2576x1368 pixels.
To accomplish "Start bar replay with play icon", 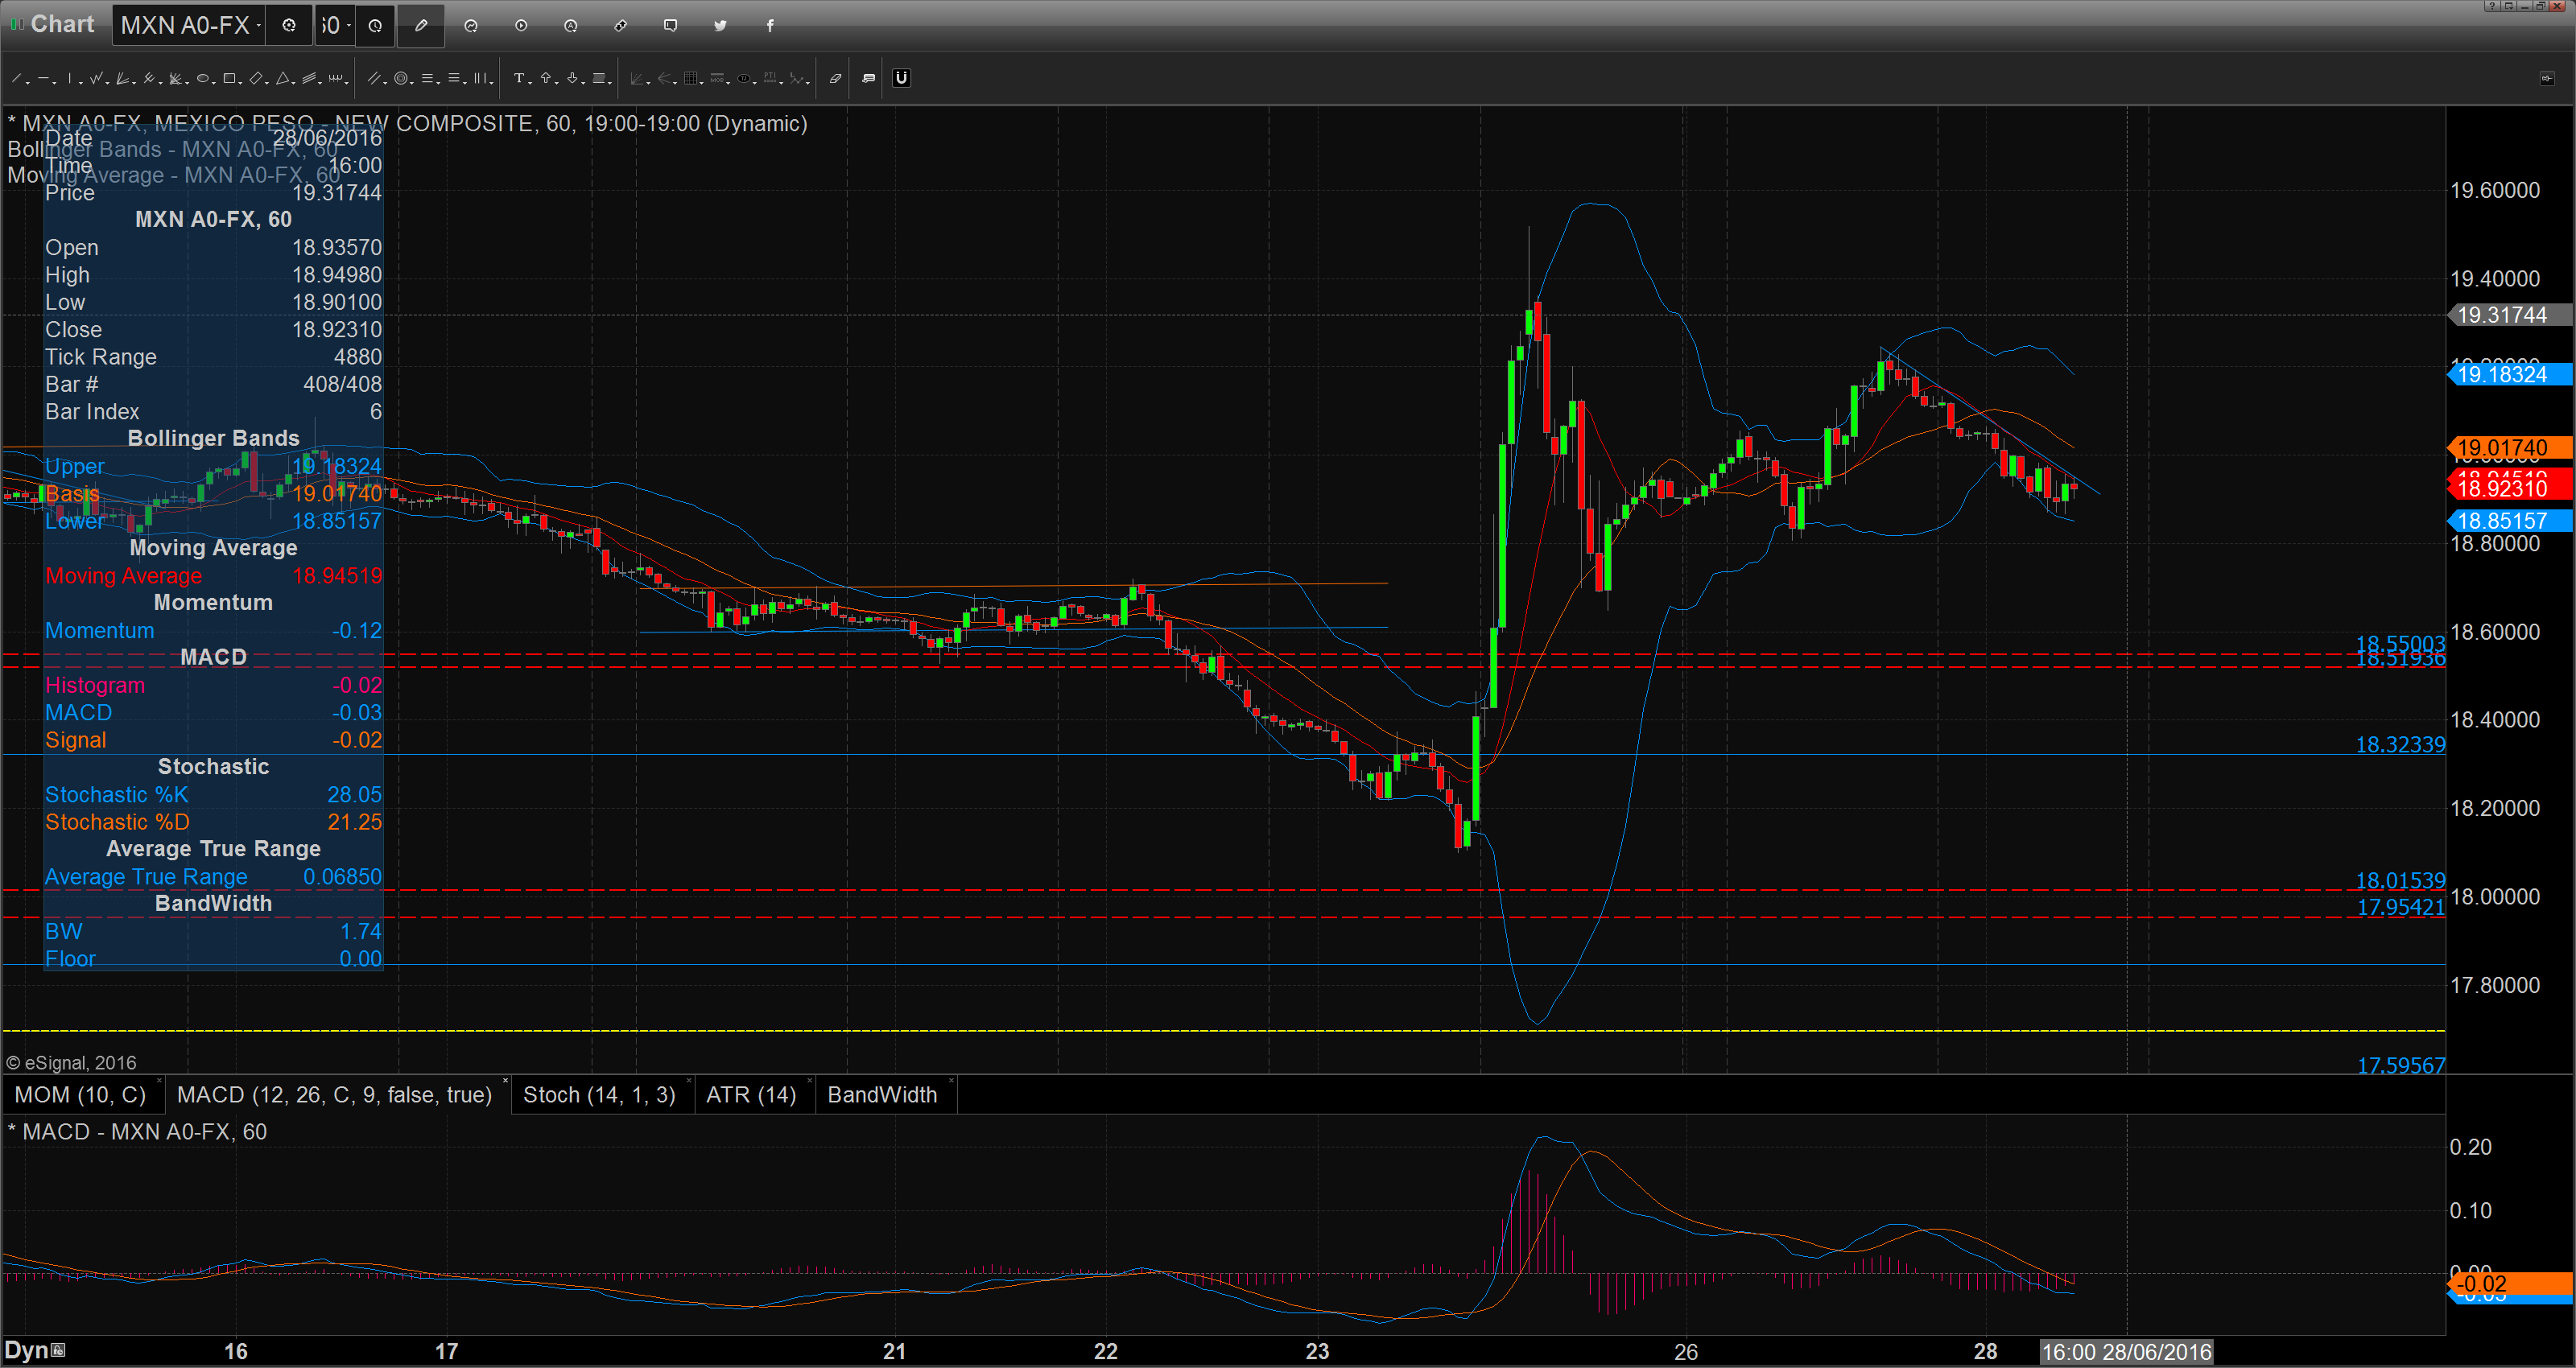I will pyautogui.click(x=521, y=26).
